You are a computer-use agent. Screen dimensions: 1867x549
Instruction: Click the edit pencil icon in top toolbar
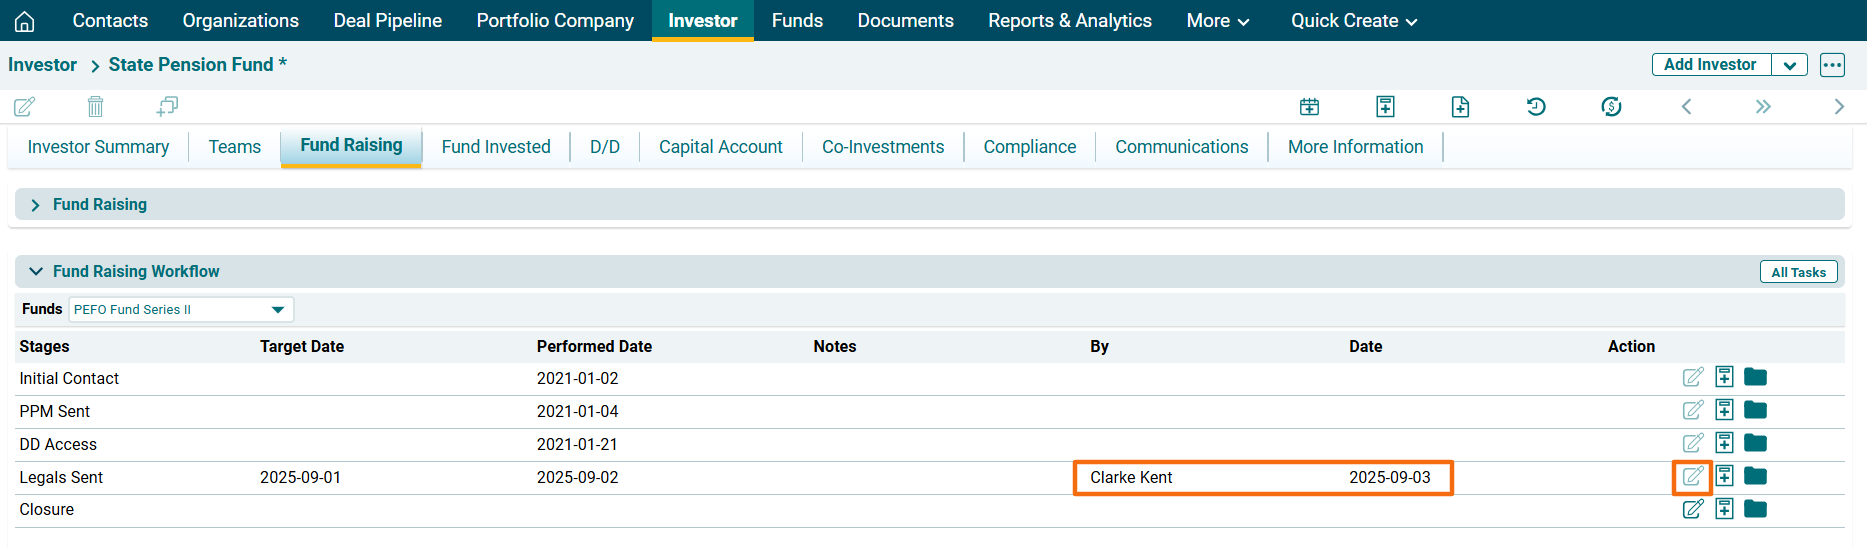pos(24,106)
